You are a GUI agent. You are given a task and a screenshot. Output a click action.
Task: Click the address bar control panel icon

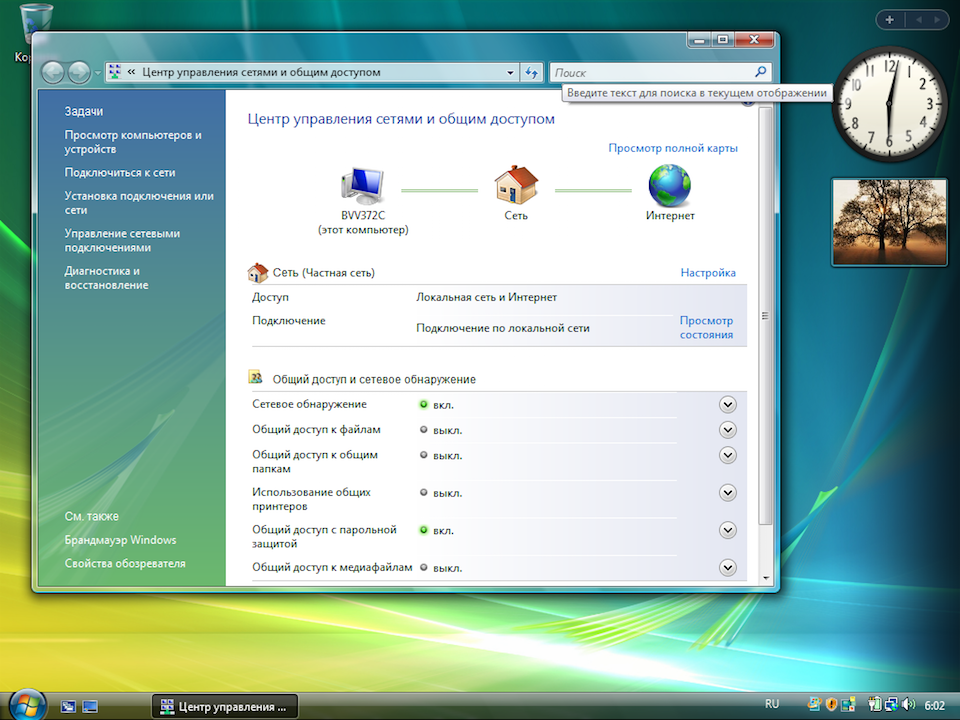[x=114, y=72]
